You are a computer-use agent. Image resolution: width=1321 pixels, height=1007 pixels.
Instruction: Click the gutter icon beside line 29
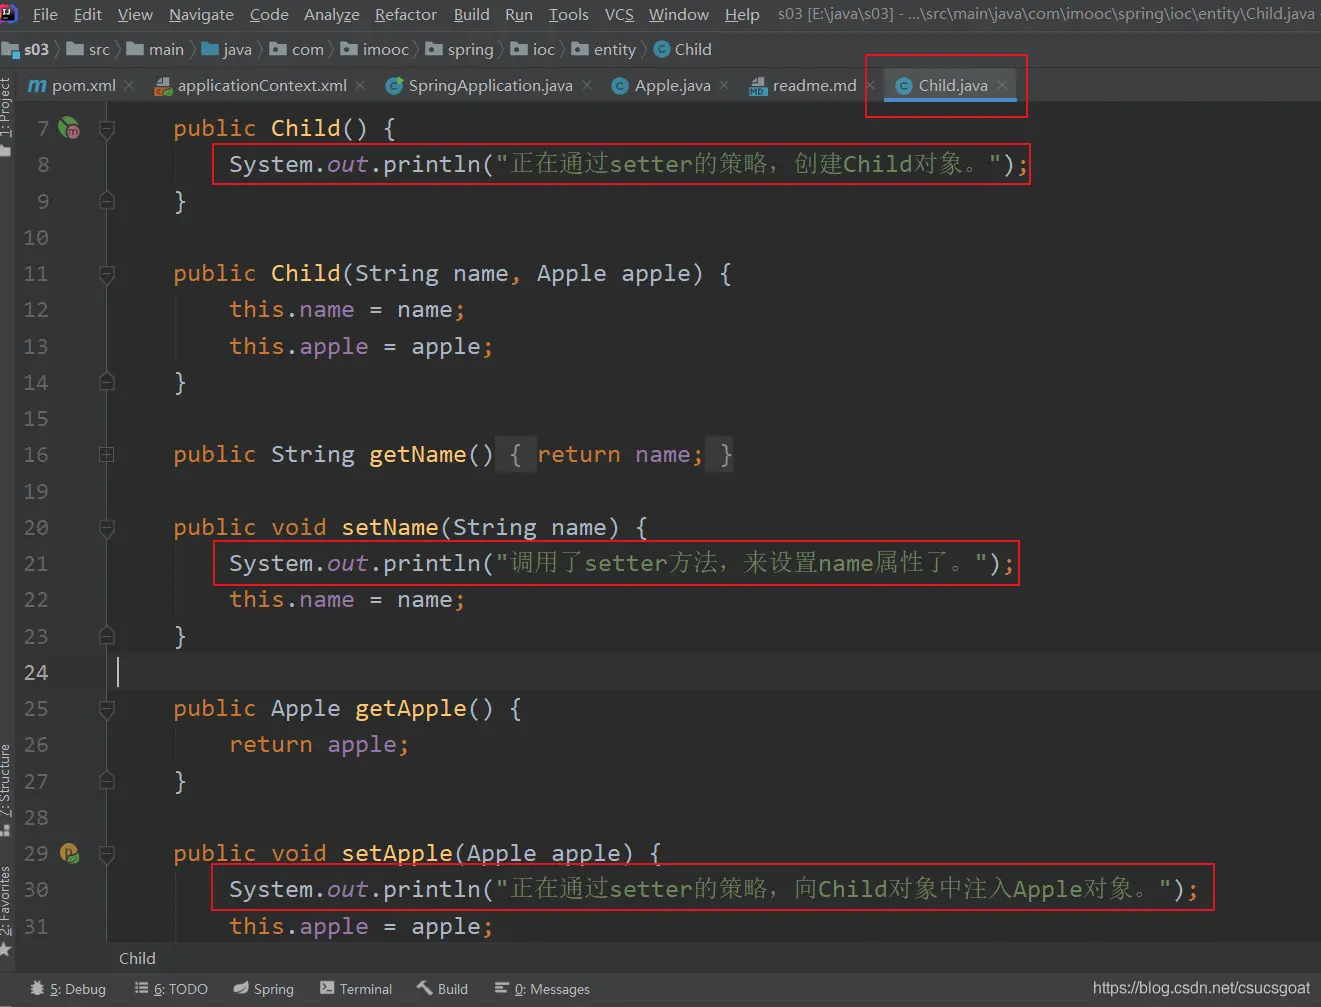pyautogui.click(x=69, y=853)
